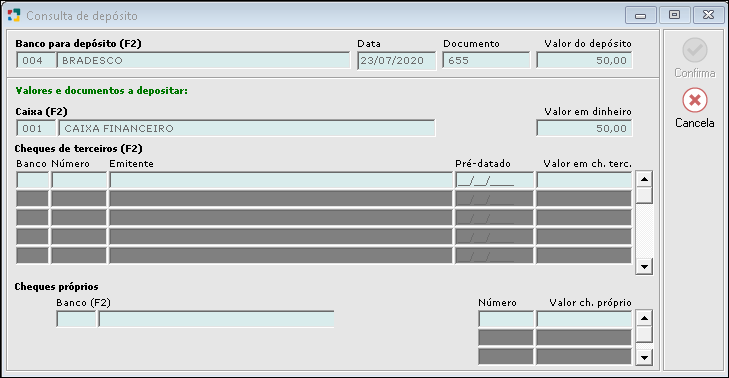Click the 'Pré-datado' column header
Viewport: 729px width, 378px height.
483,164
